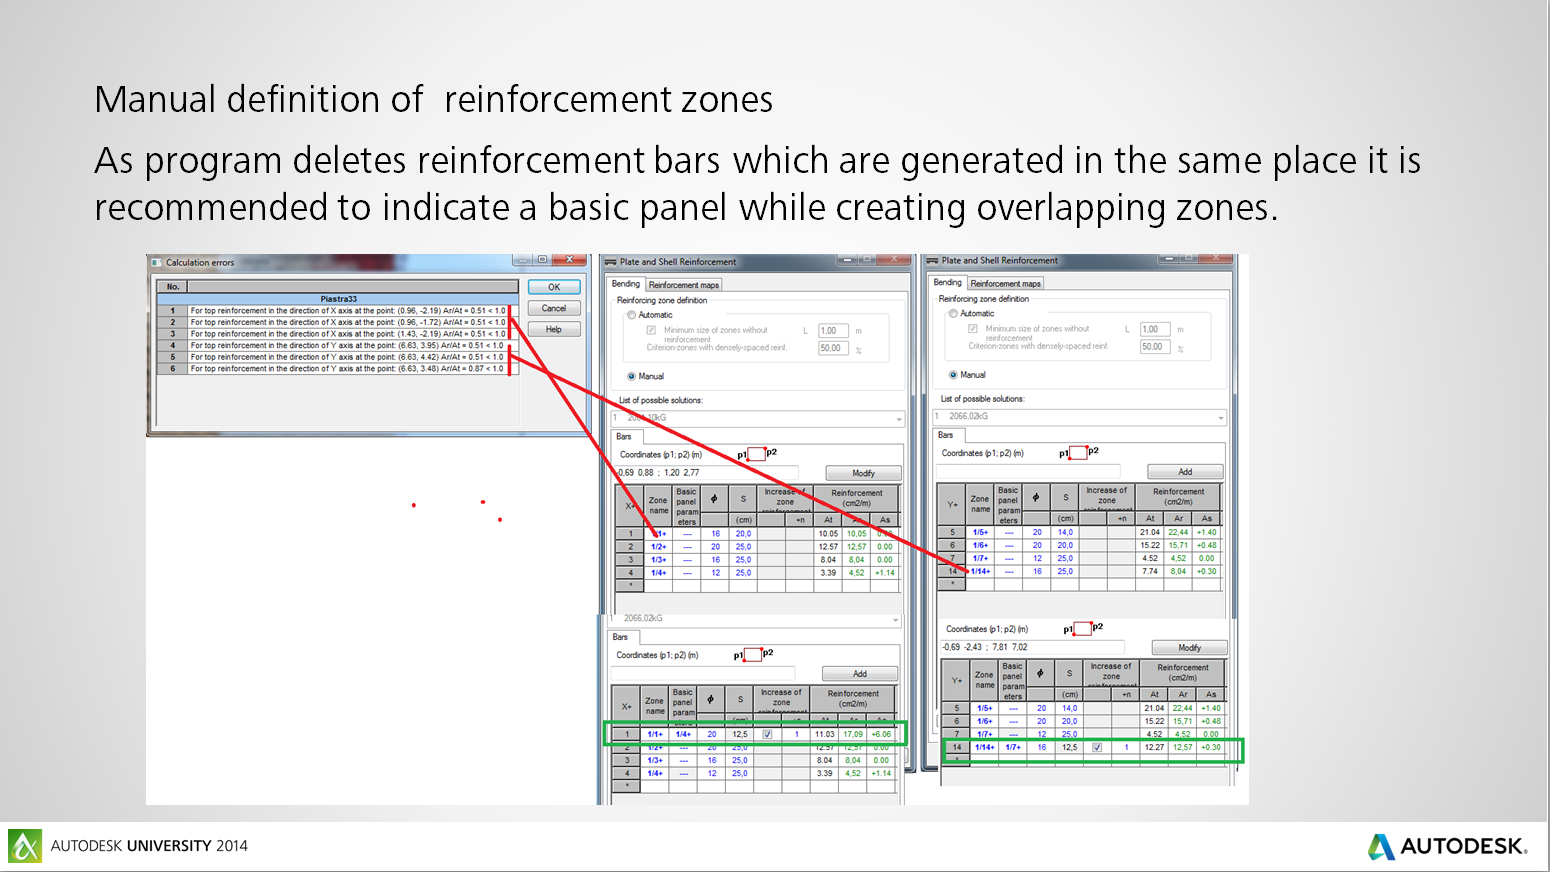Select error row with point (0.96, -1.72)
The width and height of the screenshot is (1550, 872).
(x=338, y=323)
